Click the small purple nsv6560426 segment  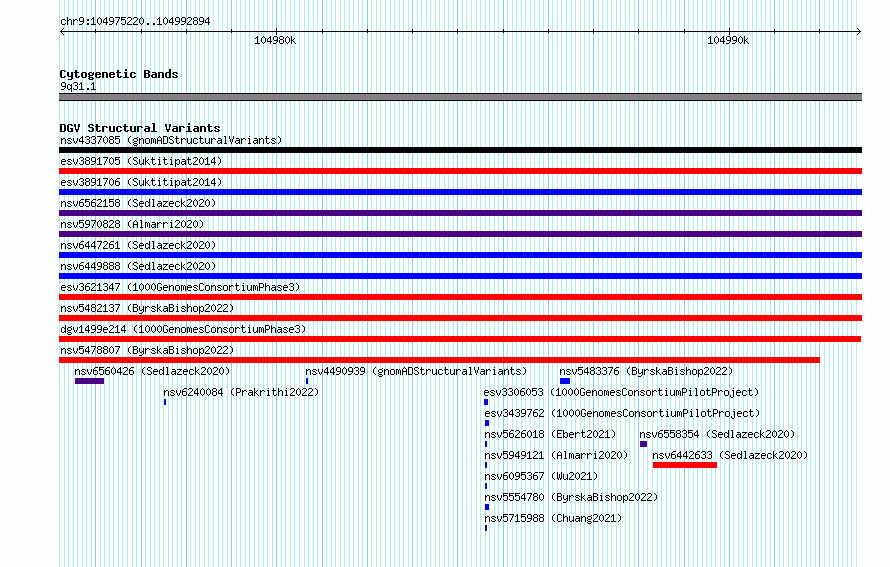90,381
